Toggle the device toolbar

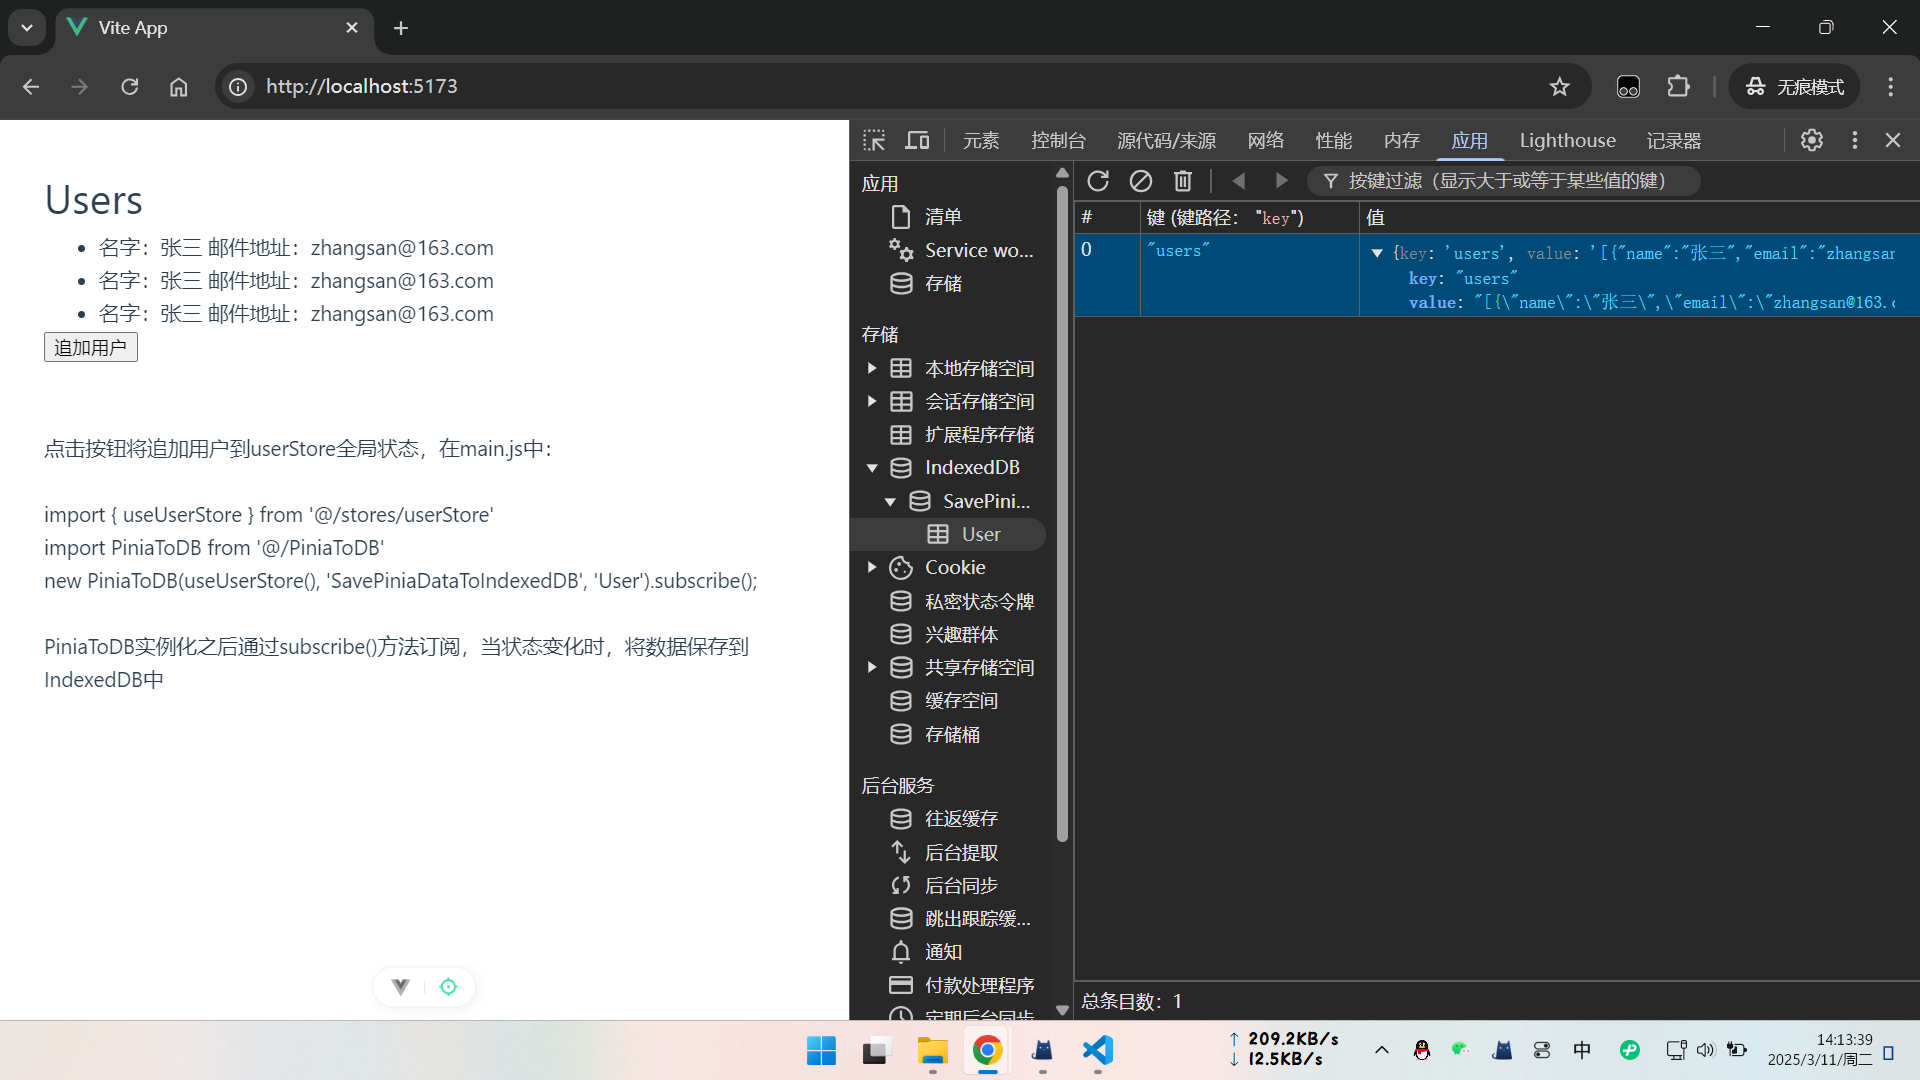pyautogui.click(x=917, y=140)
